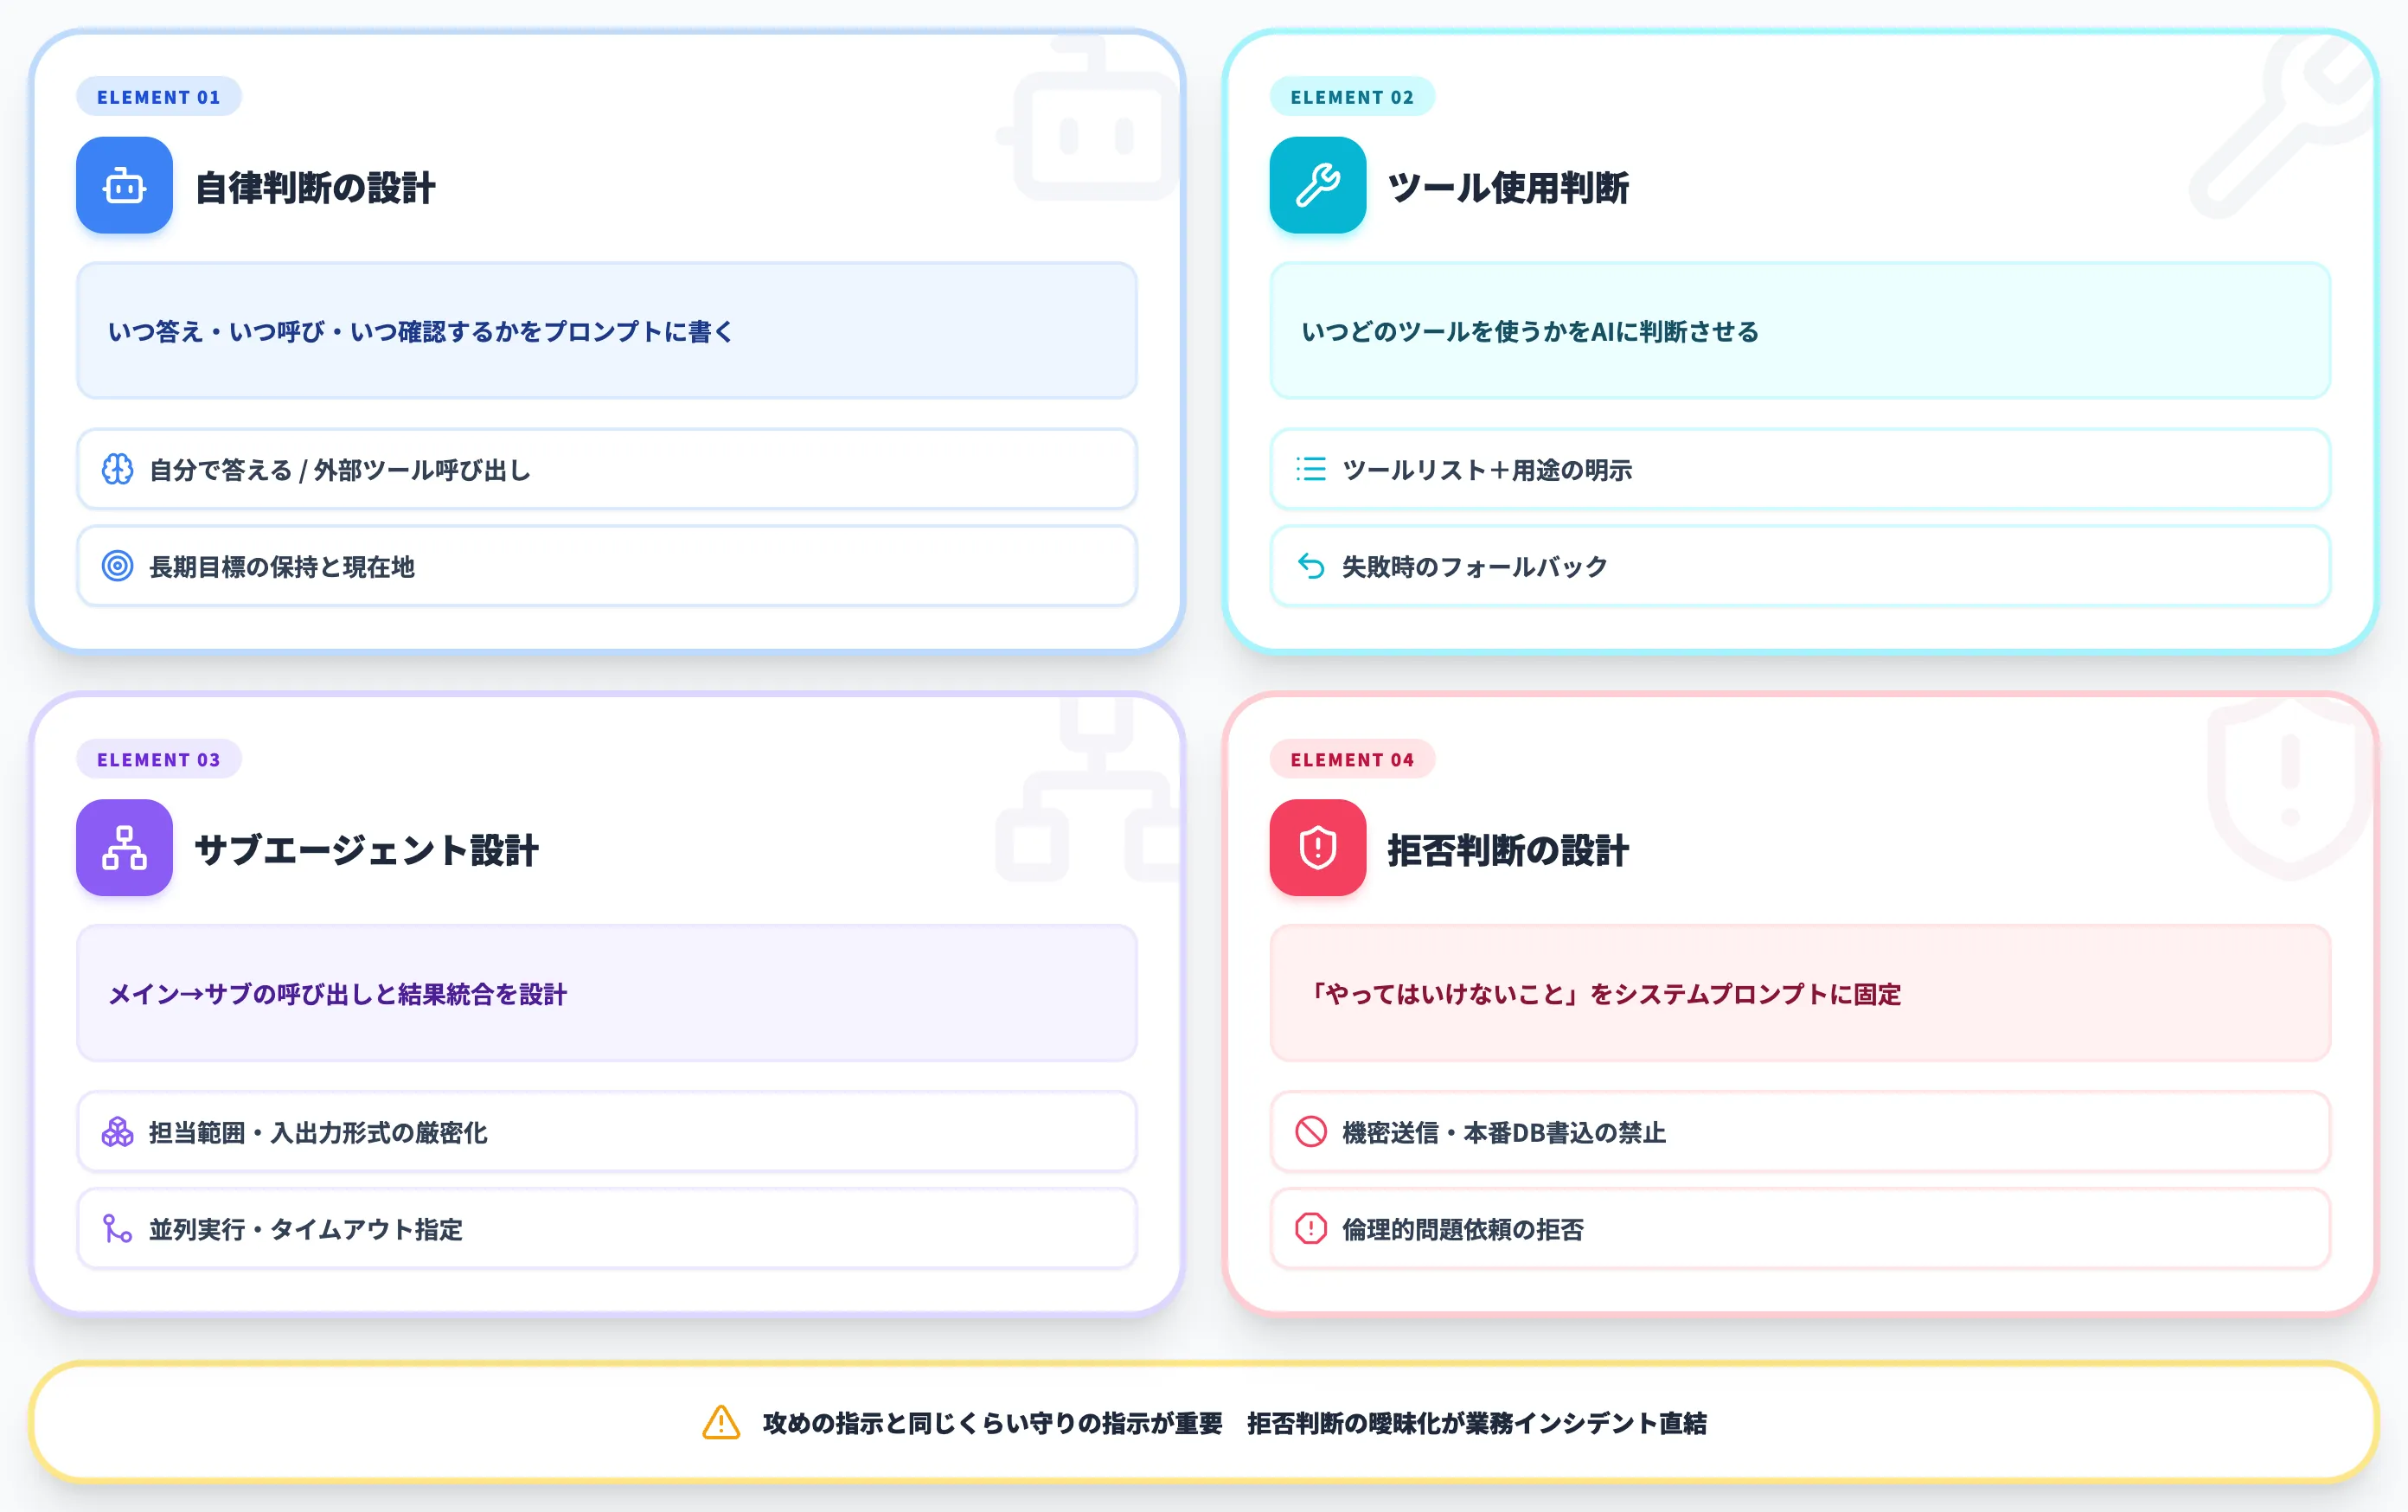Select the ELEMENT 01 badge
Screen dimensions: 2408x1512
(158, 97)
